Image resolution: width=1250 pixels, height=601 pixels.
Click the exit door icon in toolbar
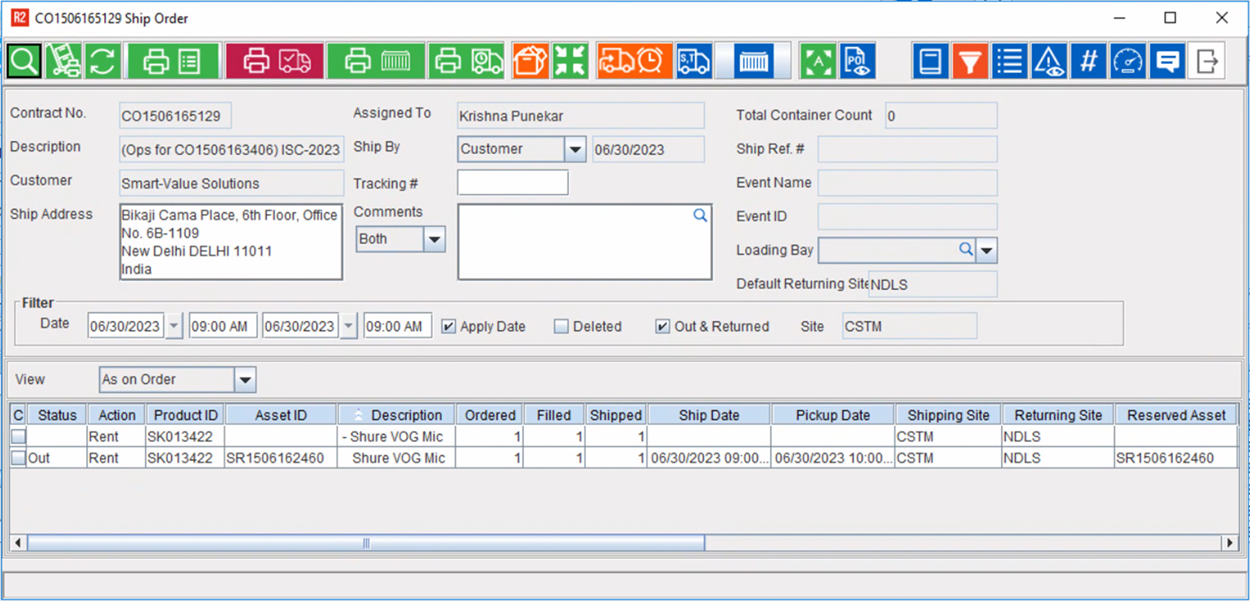coord(1207,61)
